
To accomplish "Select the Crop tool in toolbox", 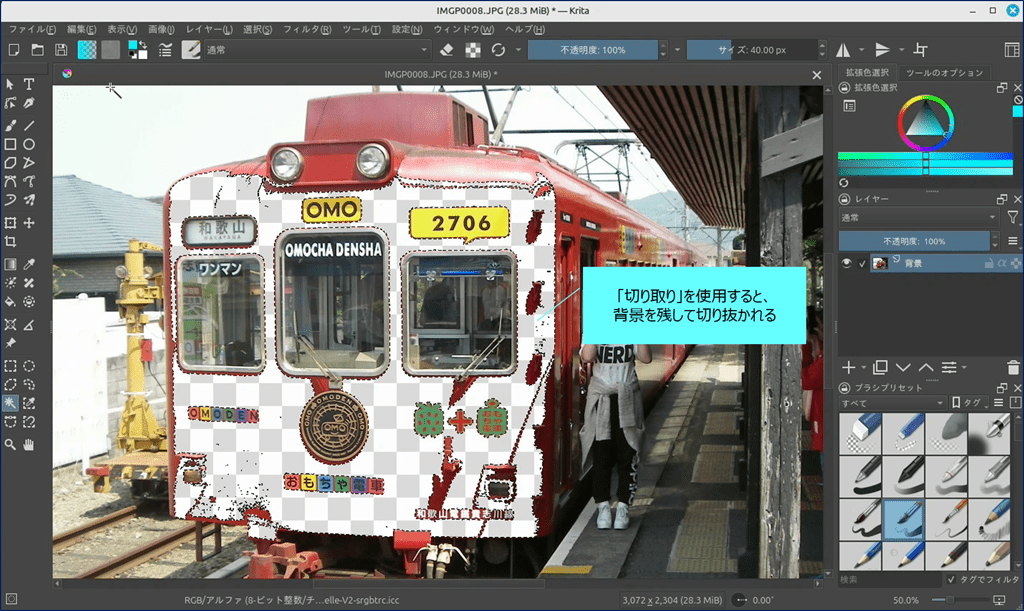I will (10, 242).
